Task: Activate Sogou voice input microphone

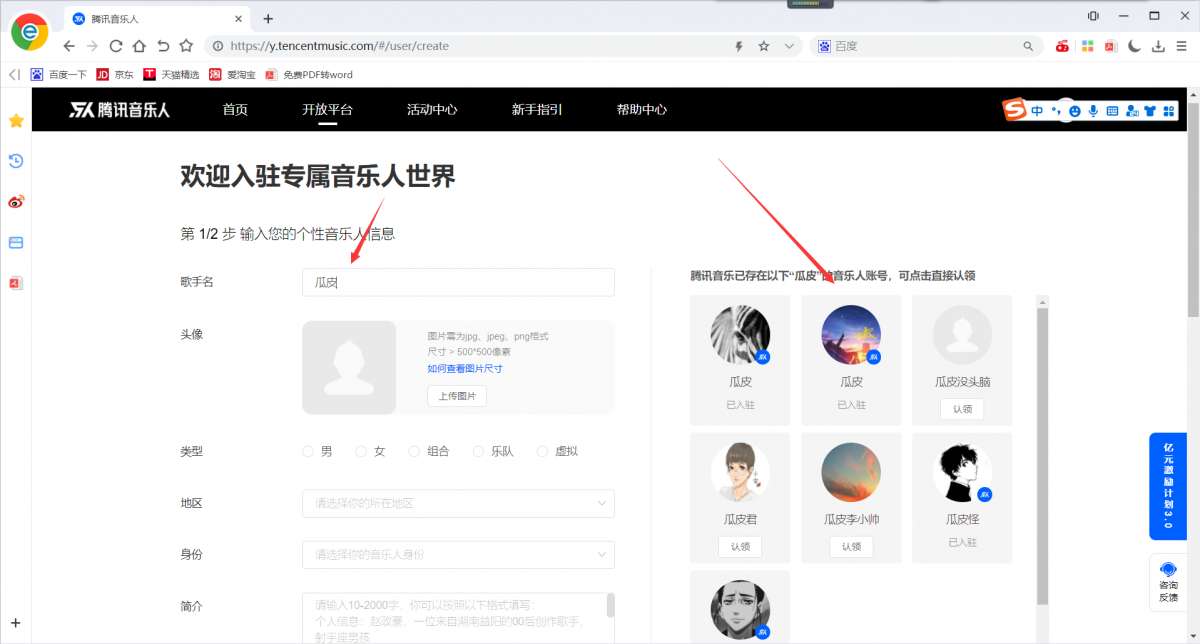Action: click(1093, 112)
